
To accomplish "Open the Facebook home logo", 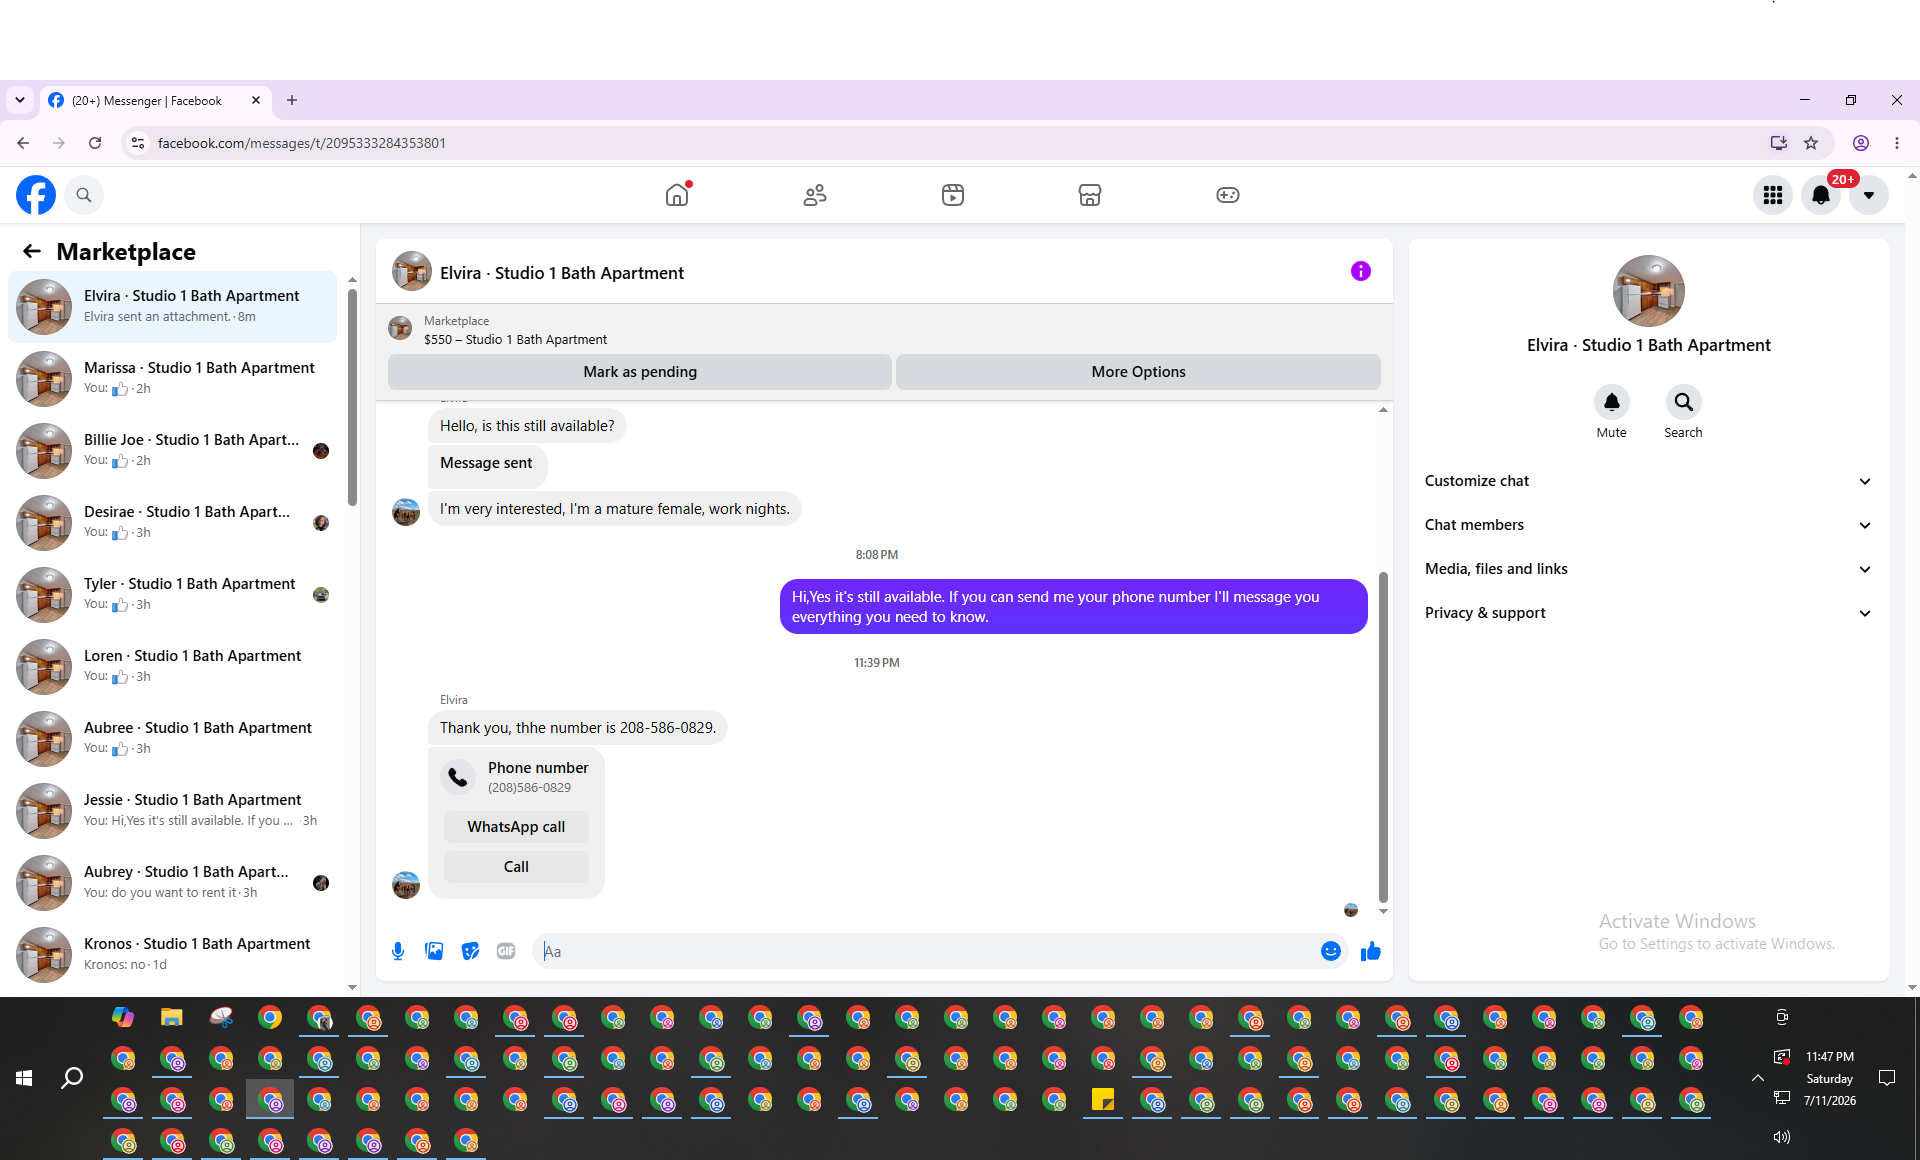I will (x=36, y=195).
